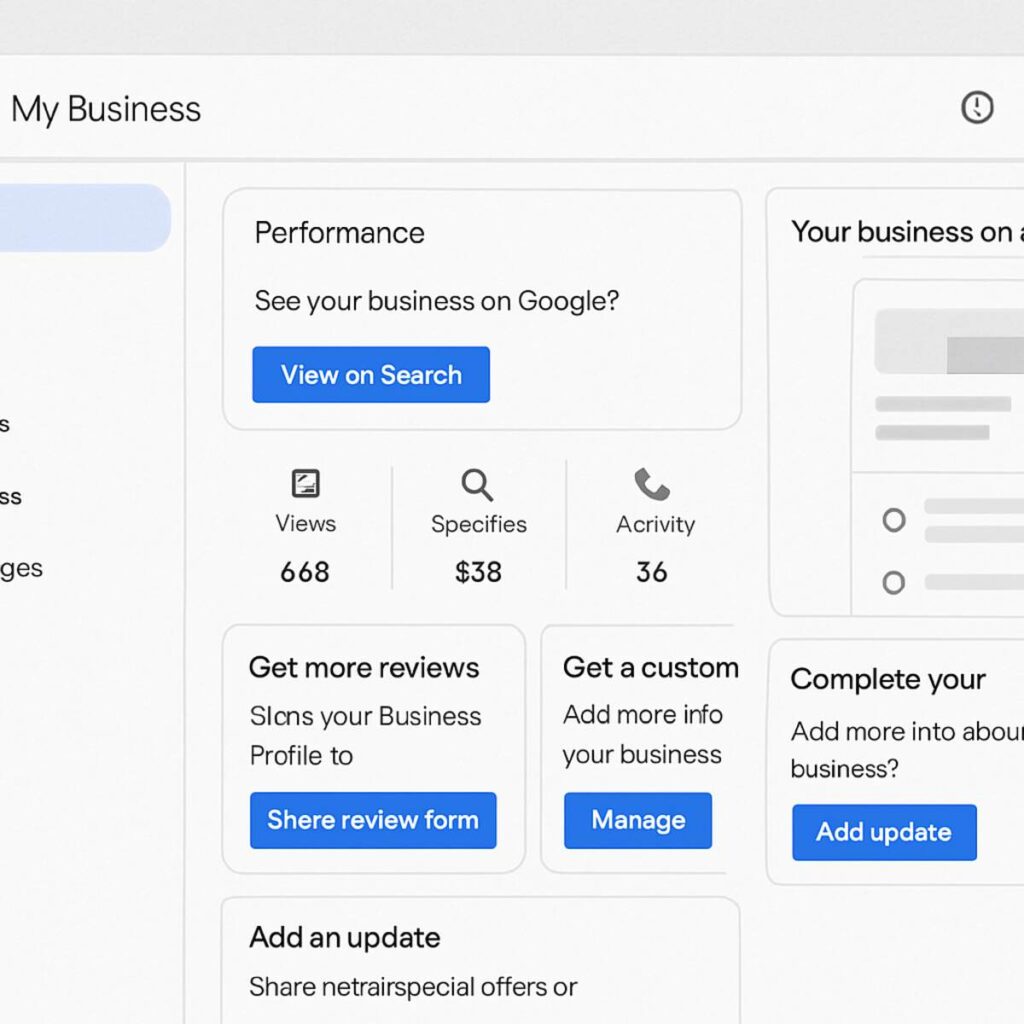Click the Acrivity phone icon
Viewport: 1024px width, 1024px height.
point(652,484)
